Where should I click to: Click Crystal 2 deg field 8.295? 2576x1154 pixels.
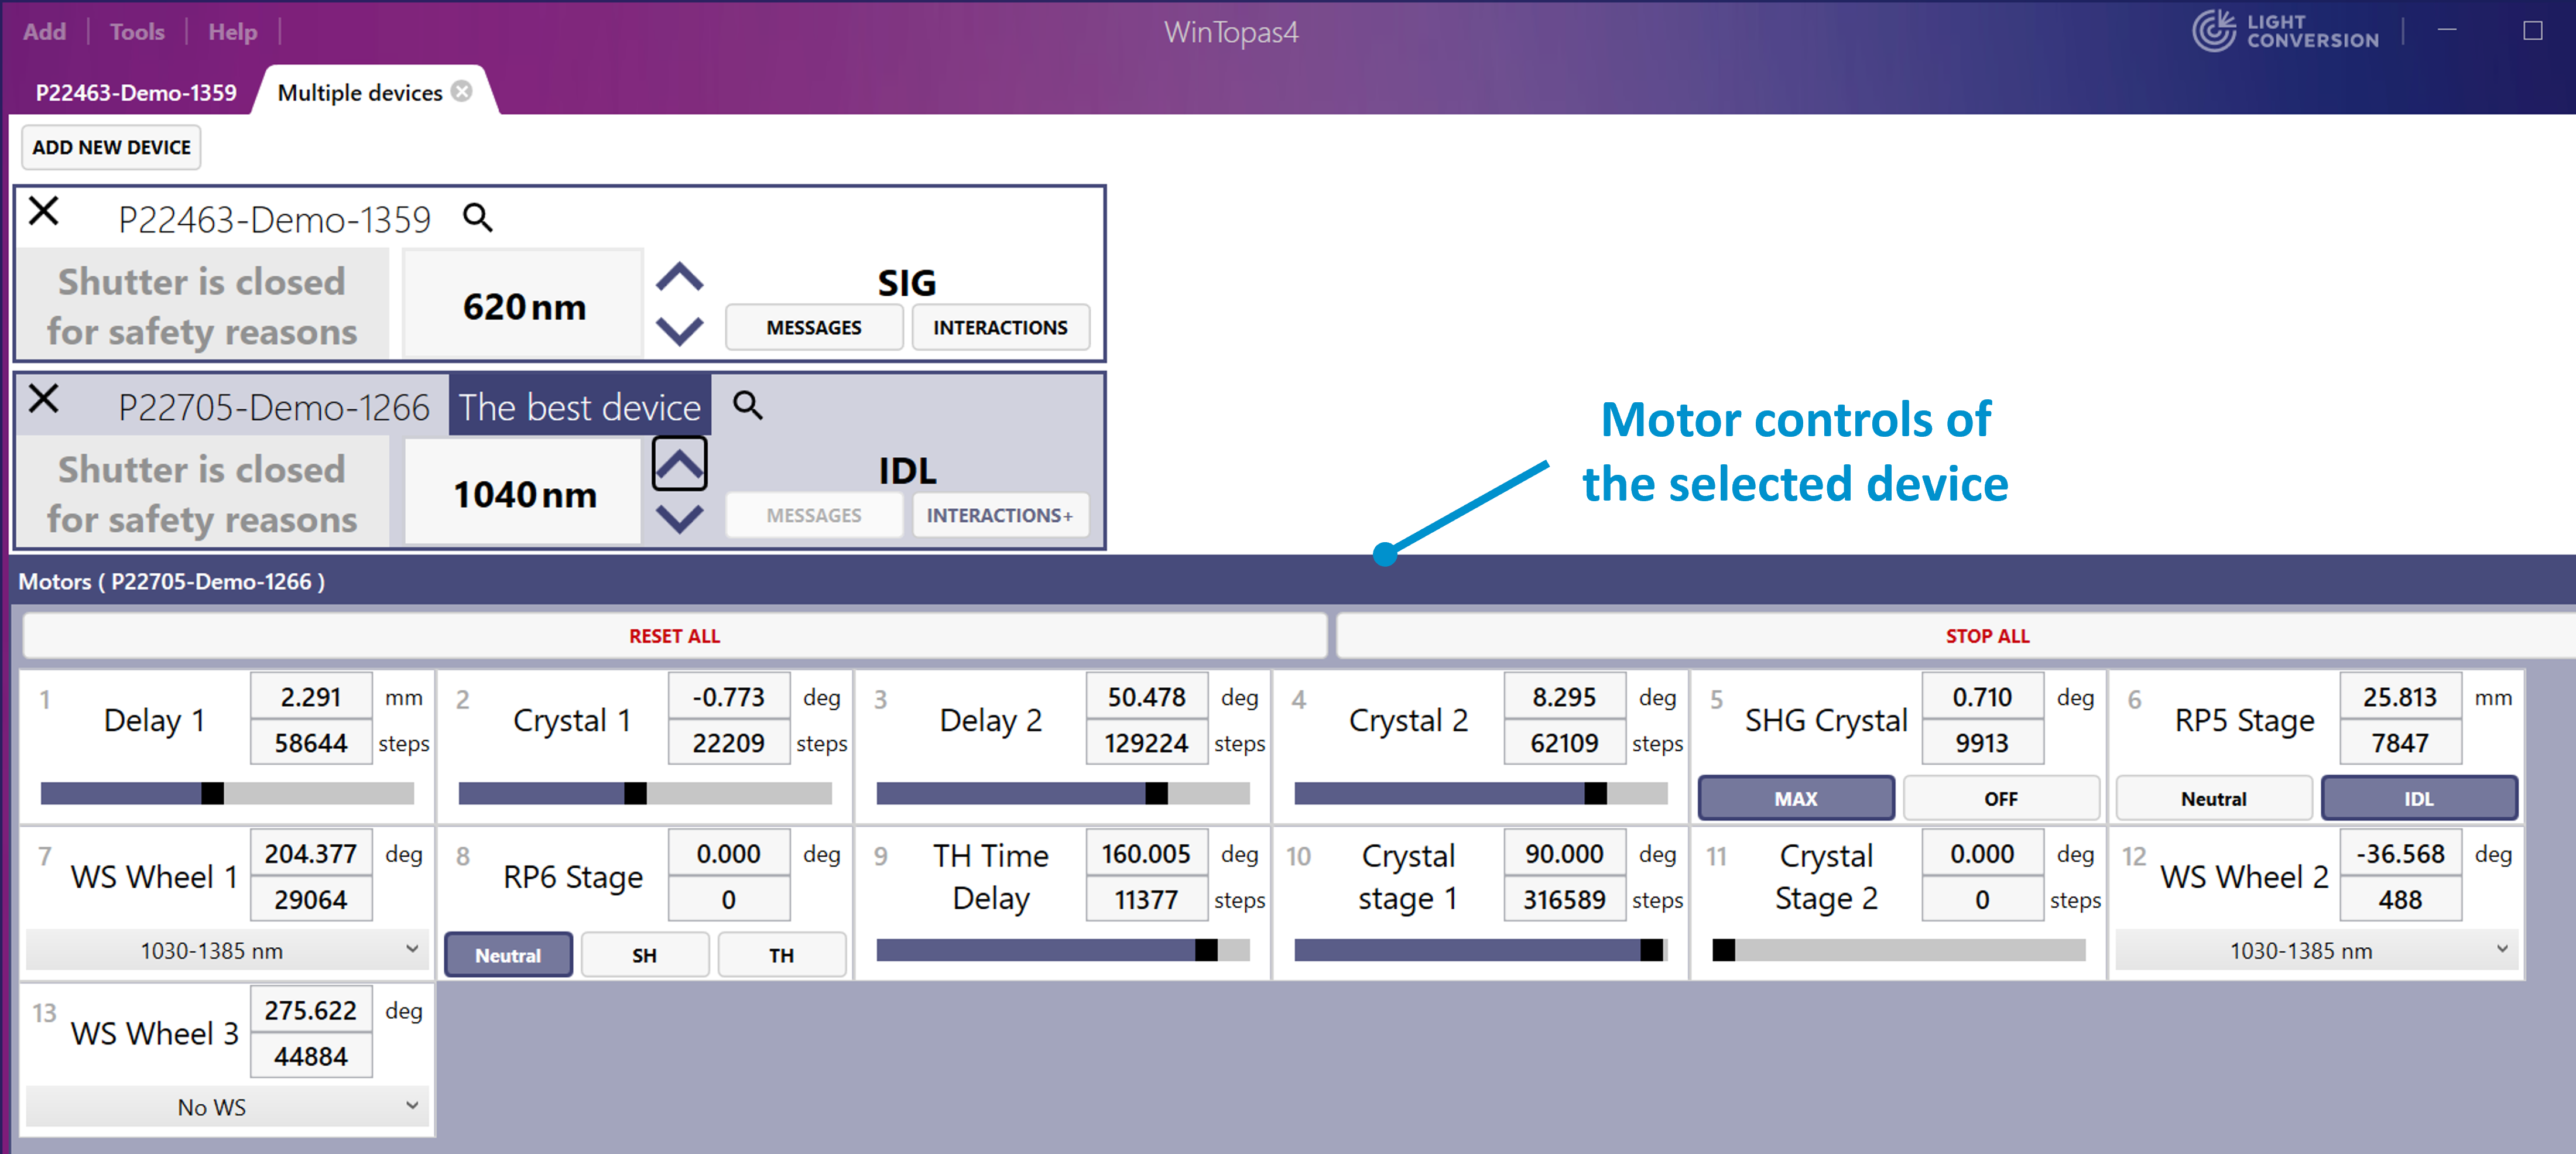coord(1565,697)
